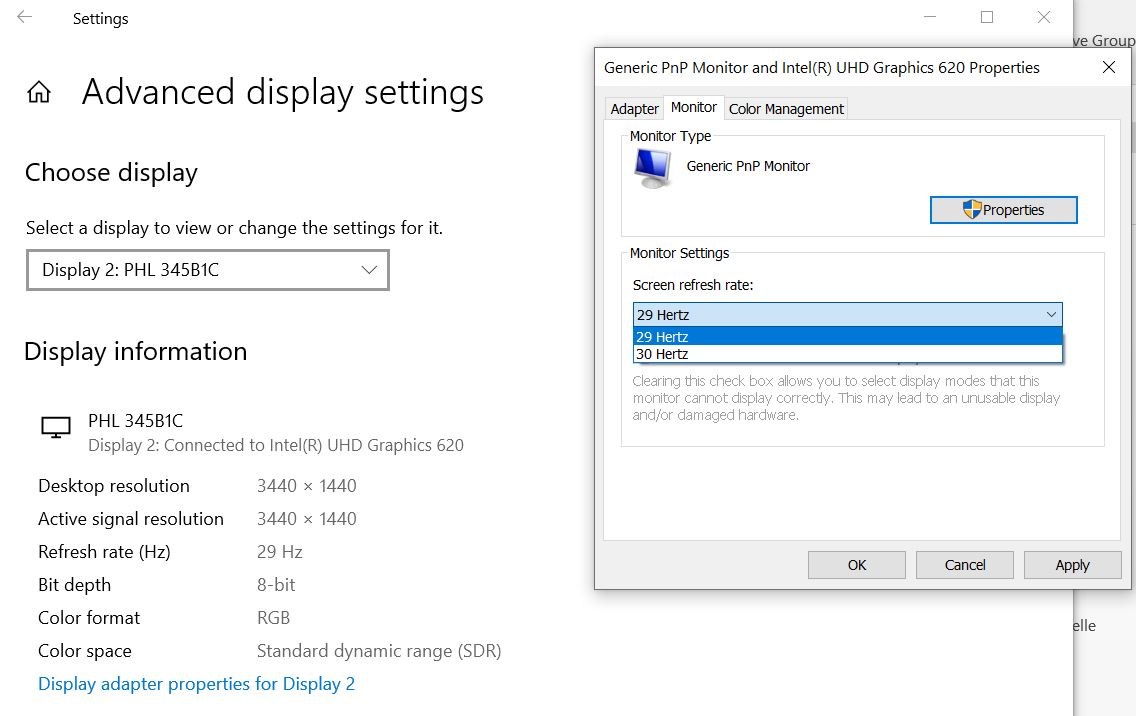
Task: Click the 29 Hz refresh rate value
Action: tap(280, 552)
